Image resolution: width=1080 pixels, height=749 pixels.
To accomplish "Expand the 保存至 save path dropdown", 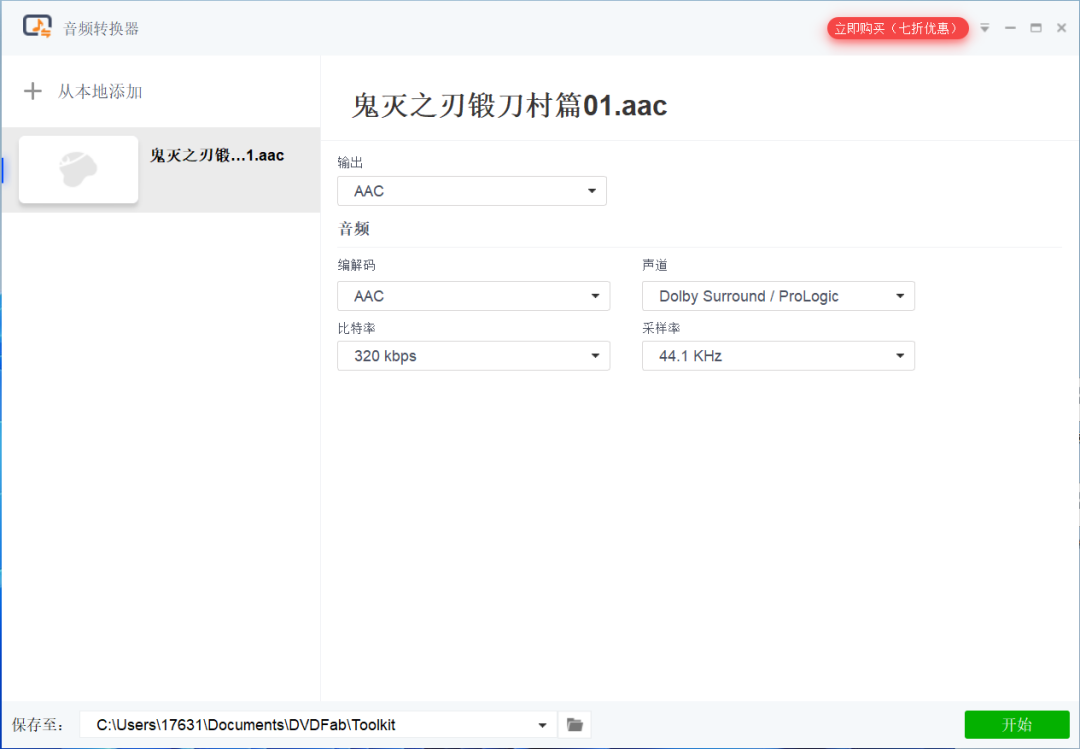I will click(x=542, y=724).
